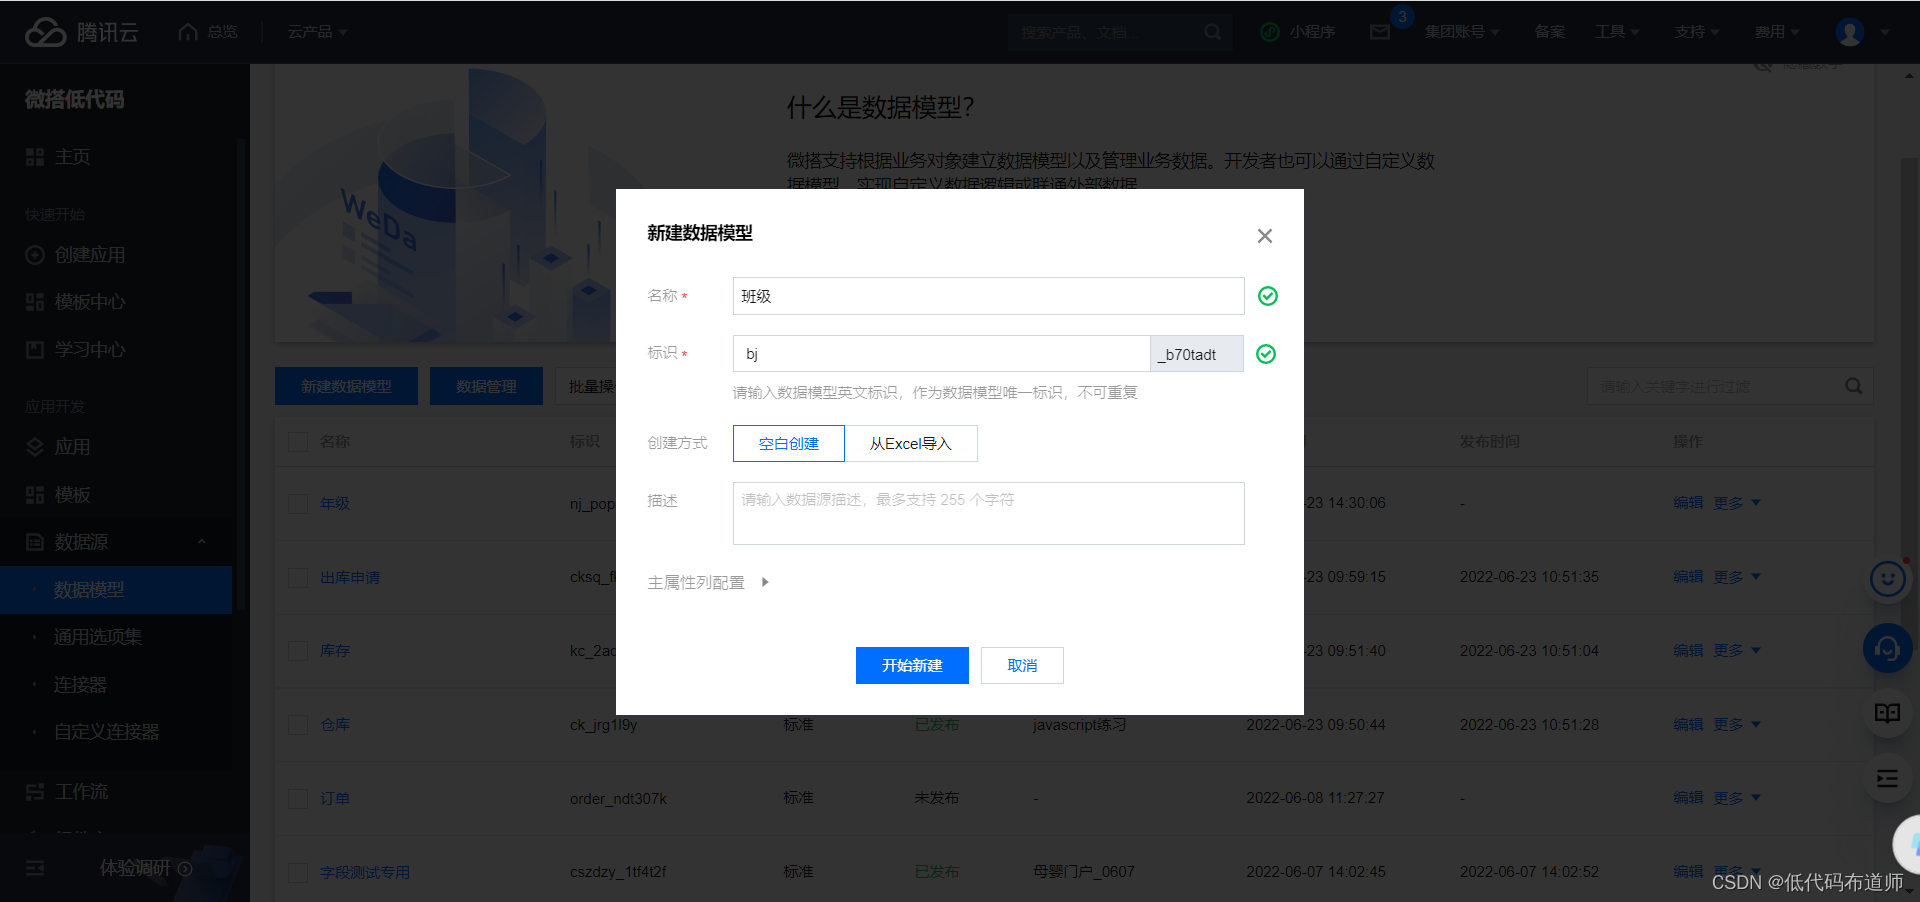The height and width of the screenshot is (902, 1920).
Task: Click the search magnifier in top bar
Action: coord(1212,32)
